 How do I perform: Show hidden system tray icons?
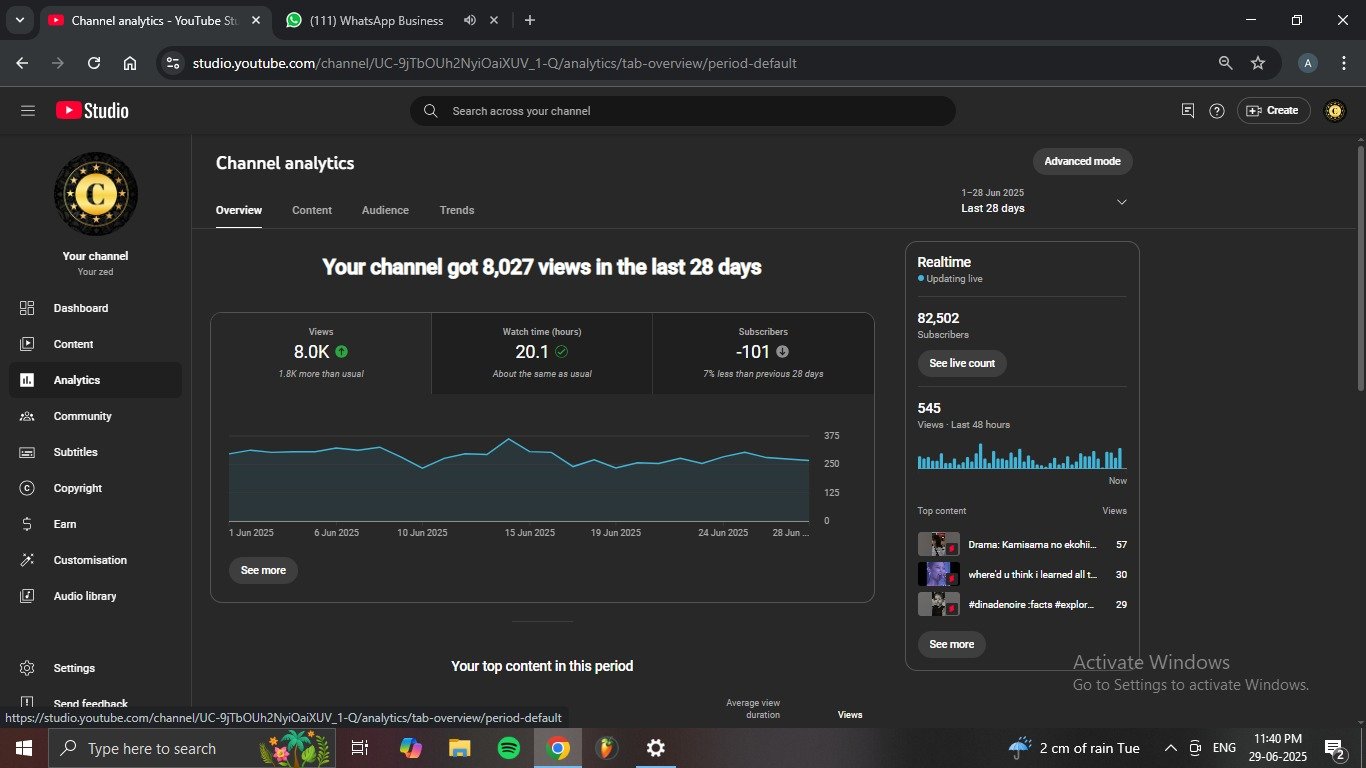click(1171, 748)
